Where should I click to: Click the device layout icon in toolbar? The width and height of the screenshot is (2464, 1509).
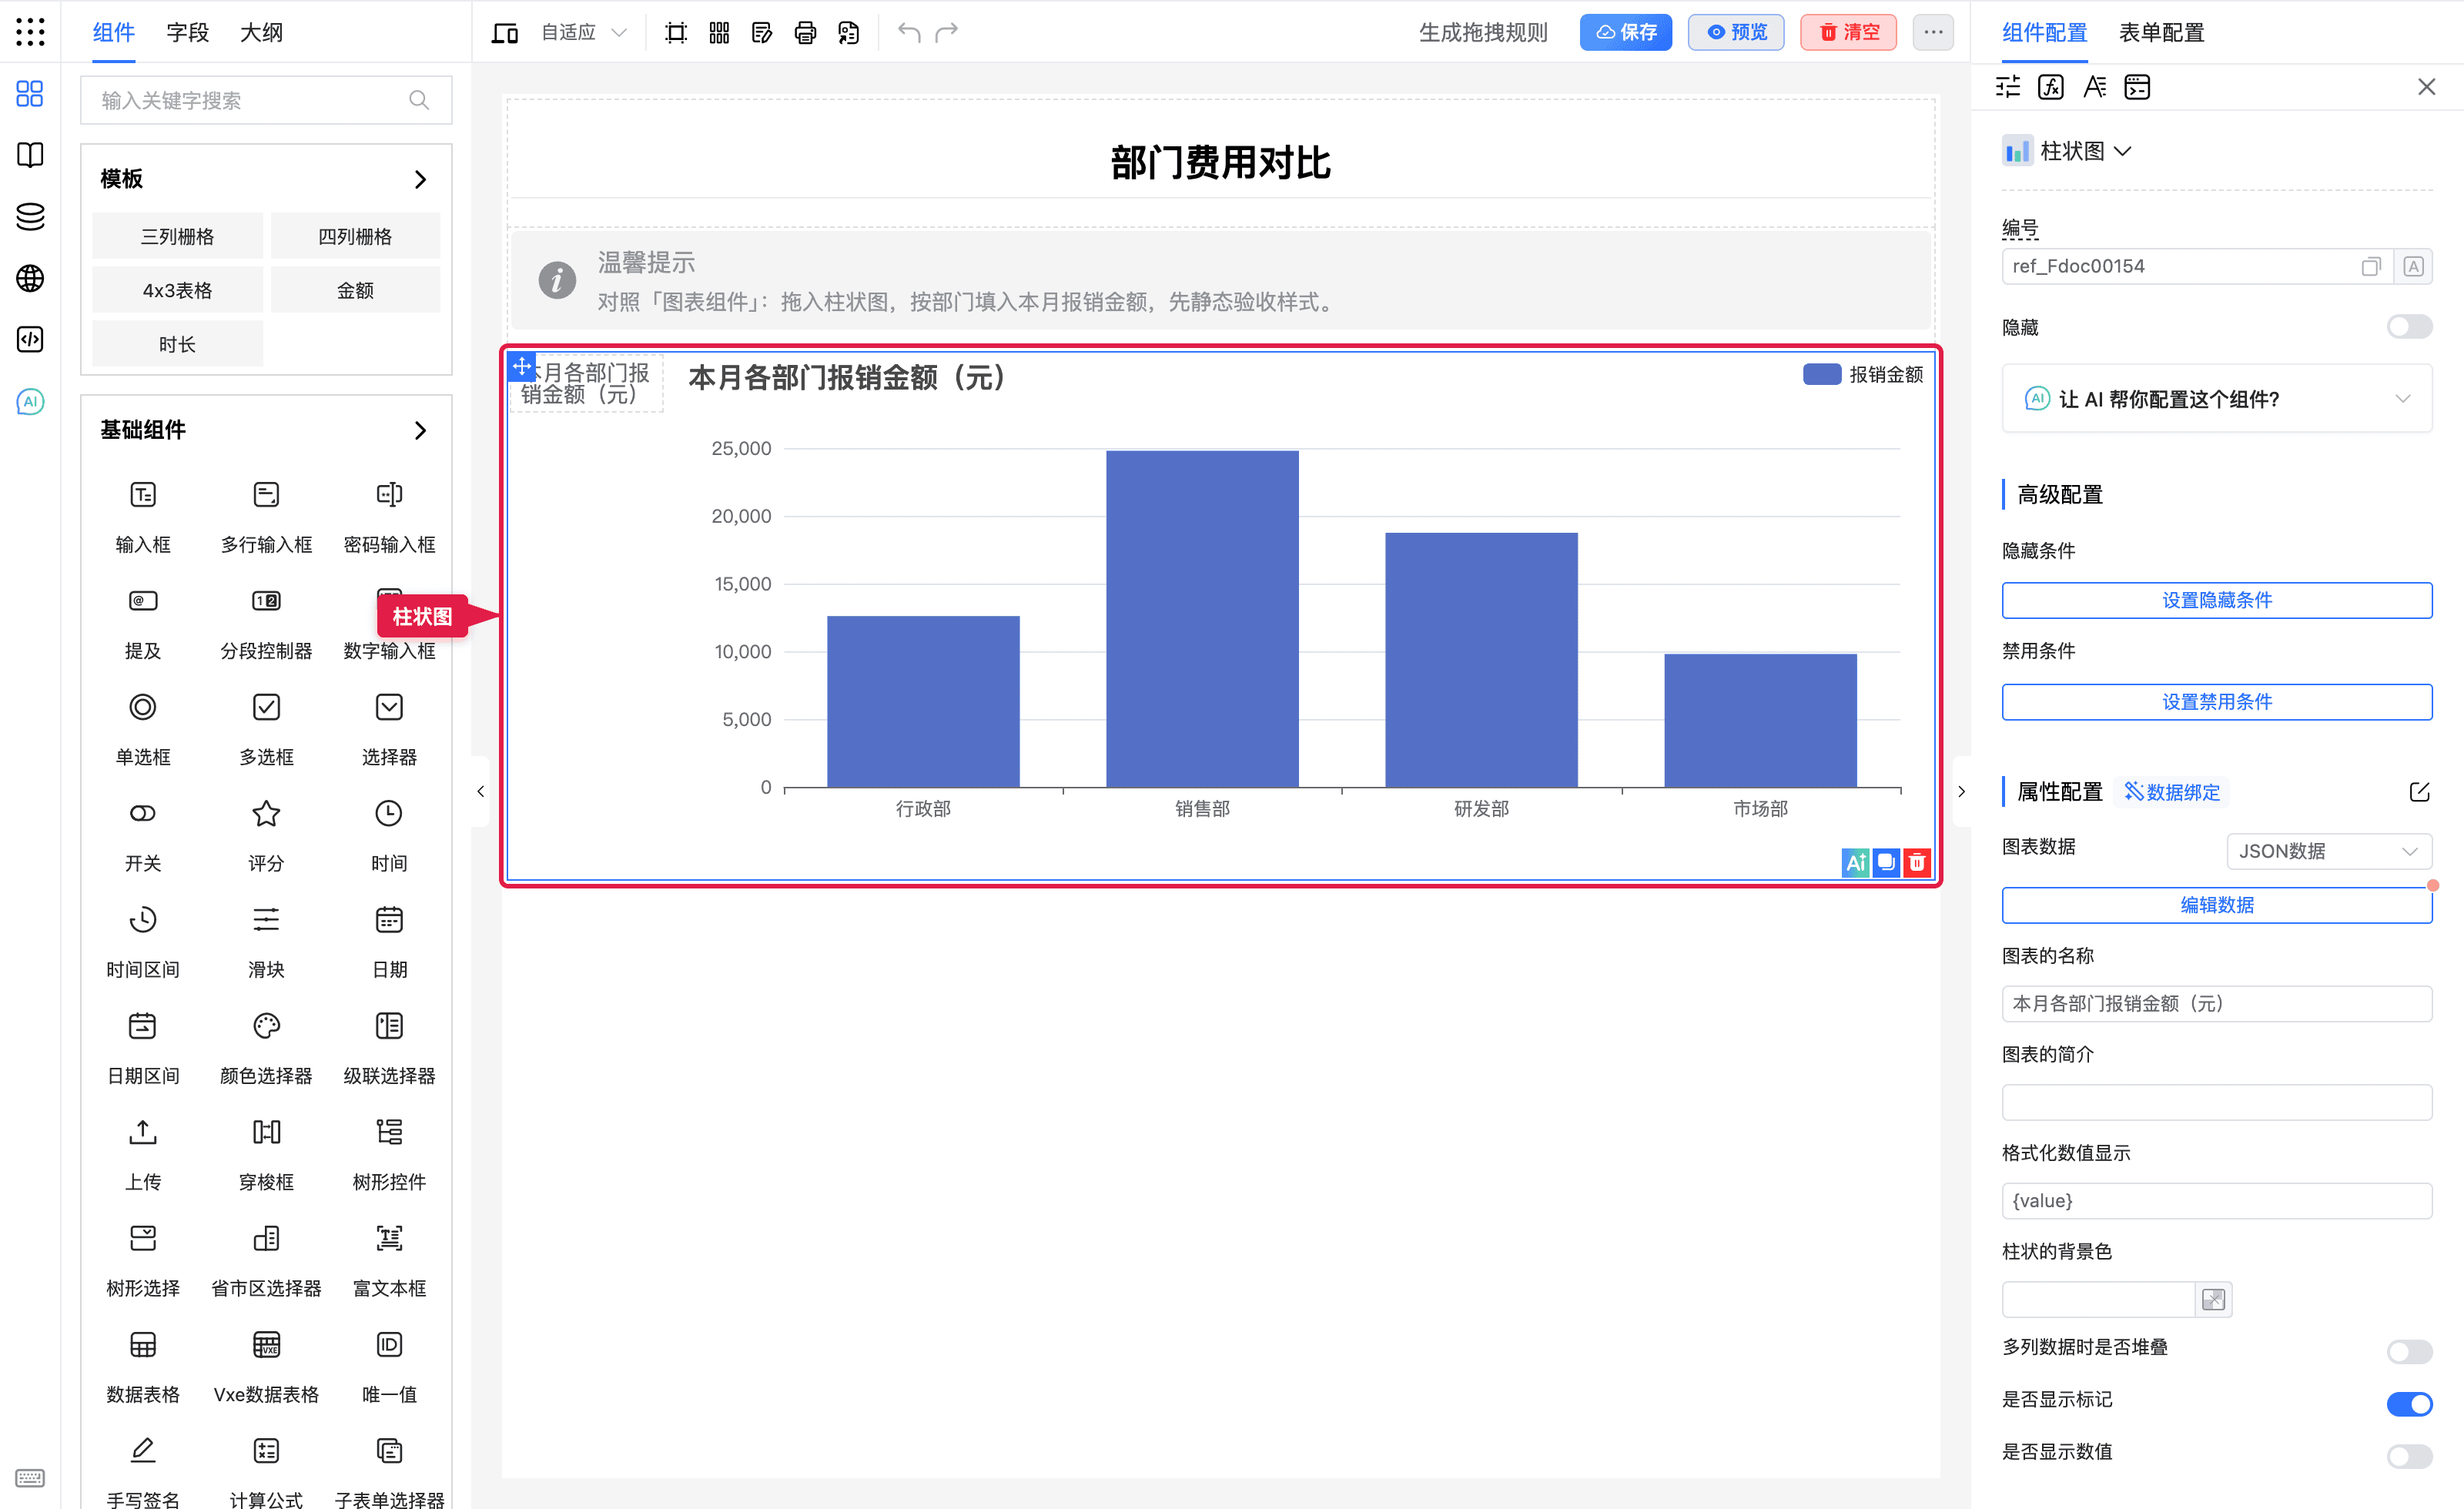pyautogui.click(x=504, y=33)
